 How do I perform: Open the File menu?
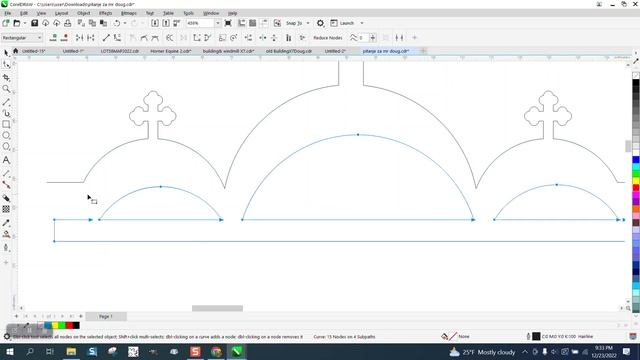point(8,13)
